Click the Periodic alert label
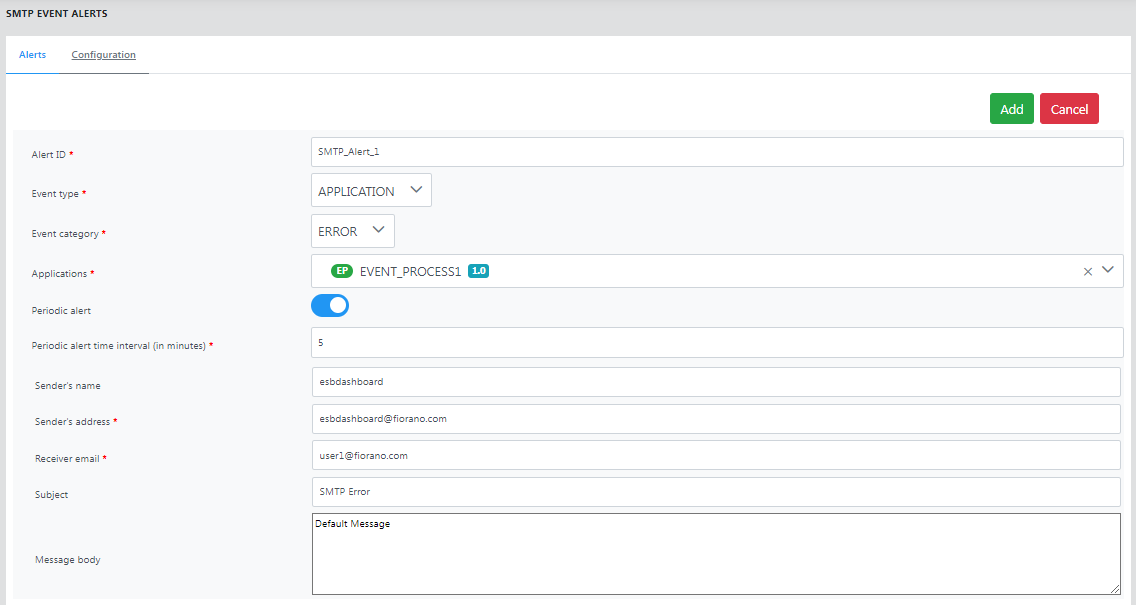The width and height of the screenshot is (1136, 605). (62, 310)
